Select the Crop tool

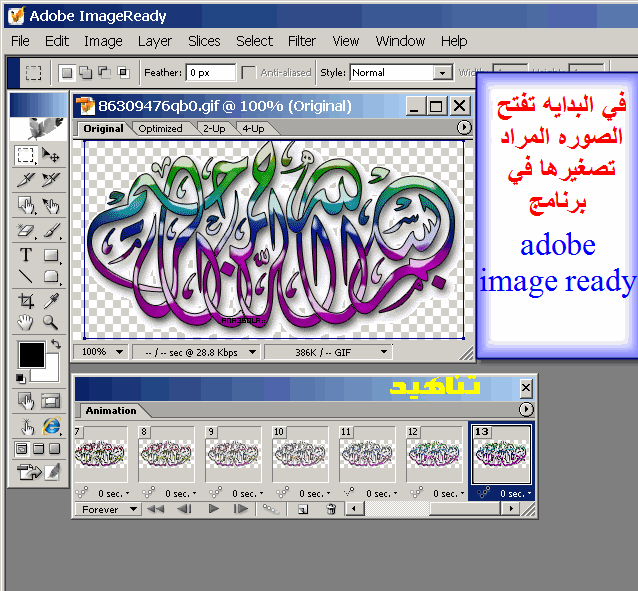[x=26, y=301]
